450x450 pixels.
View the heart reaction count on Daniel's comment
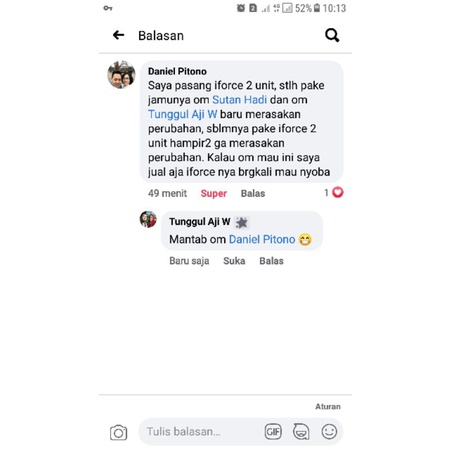pyautogui.click(x=334, y=193)
